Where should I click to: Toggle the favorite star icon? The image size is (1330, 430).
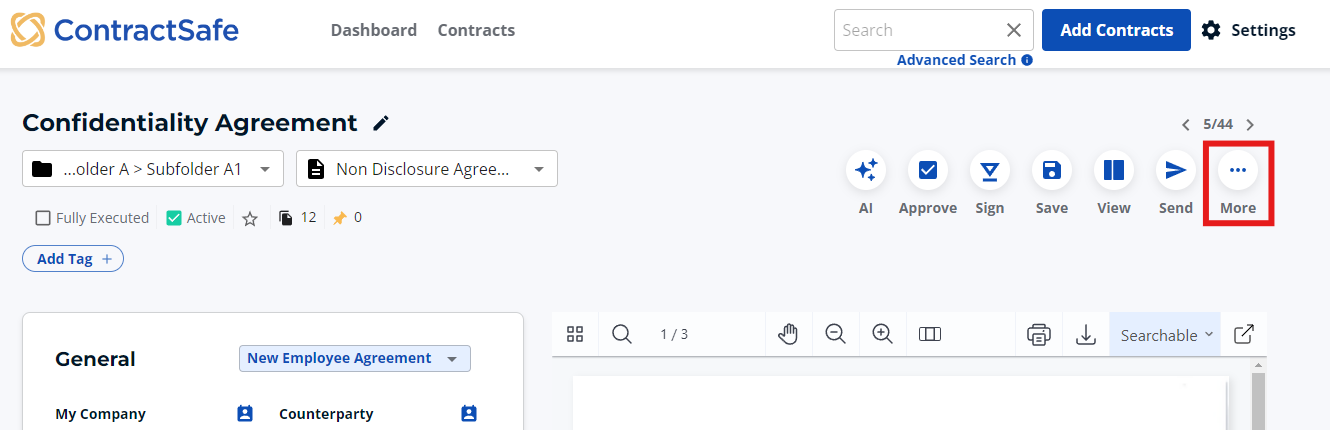(x=250, y=218)
